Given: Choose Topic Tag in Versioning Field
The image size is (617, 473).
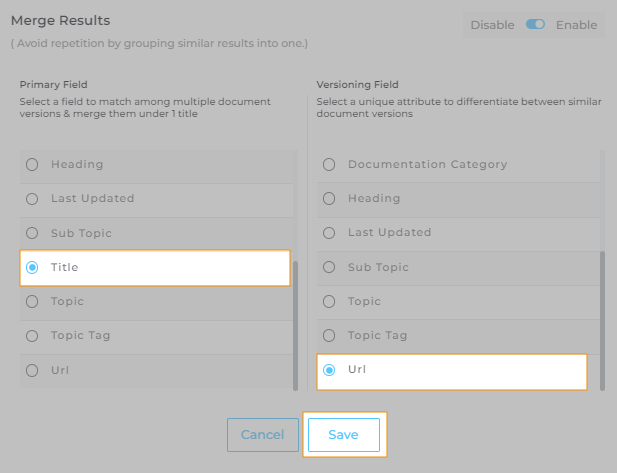Looking at the screenshot, I should (330, 335).
